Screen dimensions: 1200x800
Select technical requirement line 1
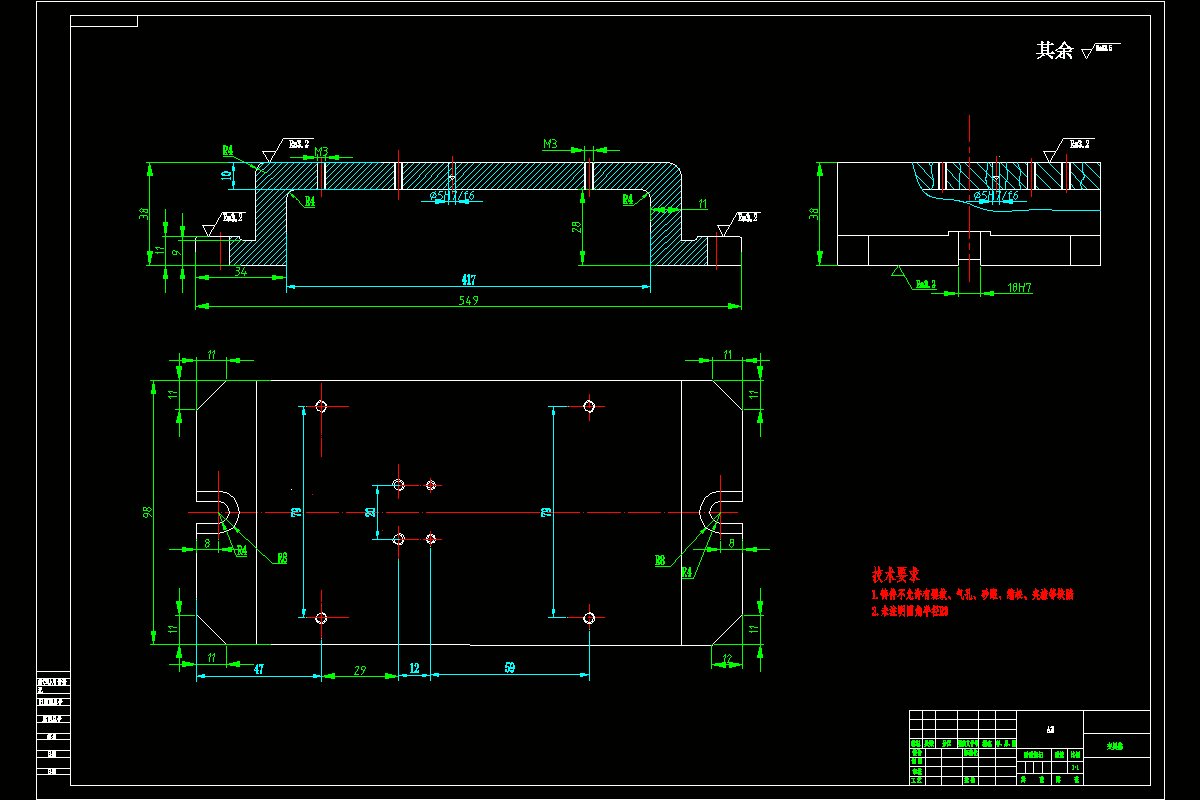click(x=973, y=594)
